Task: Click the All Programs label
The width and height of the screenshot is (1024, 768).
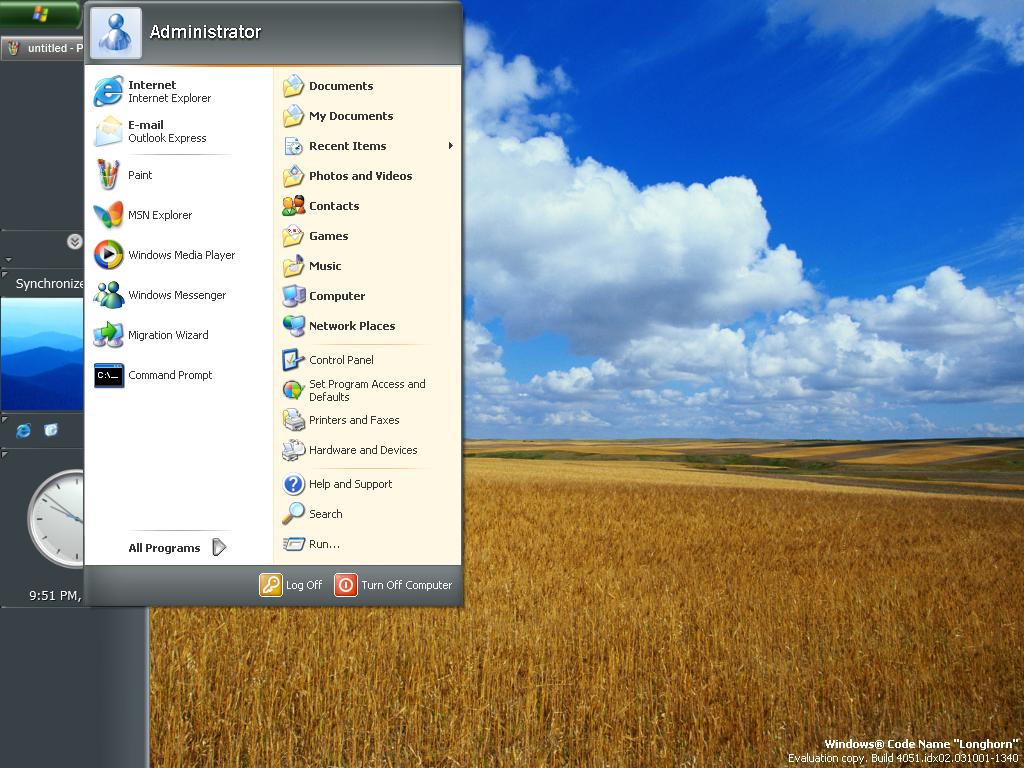Action: (164, 548)
